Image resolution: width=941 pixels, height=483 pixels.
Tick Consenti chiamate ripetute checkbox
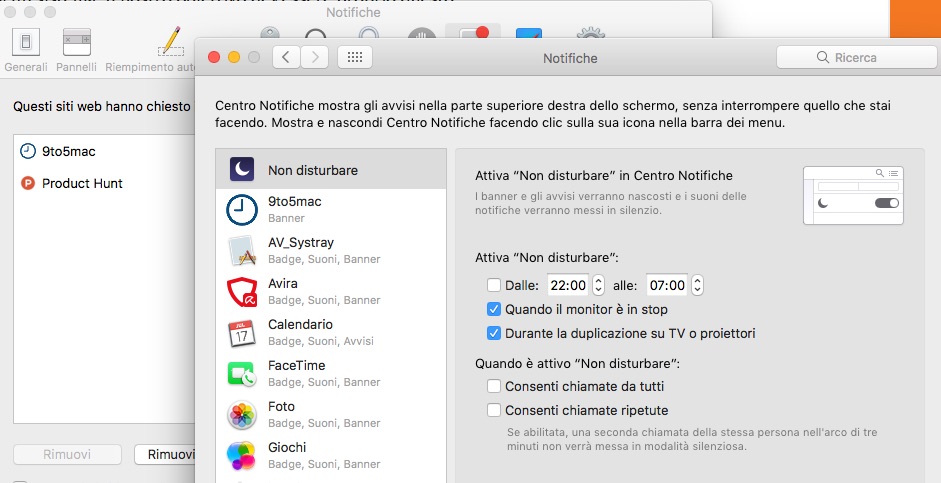coord(493,410)
